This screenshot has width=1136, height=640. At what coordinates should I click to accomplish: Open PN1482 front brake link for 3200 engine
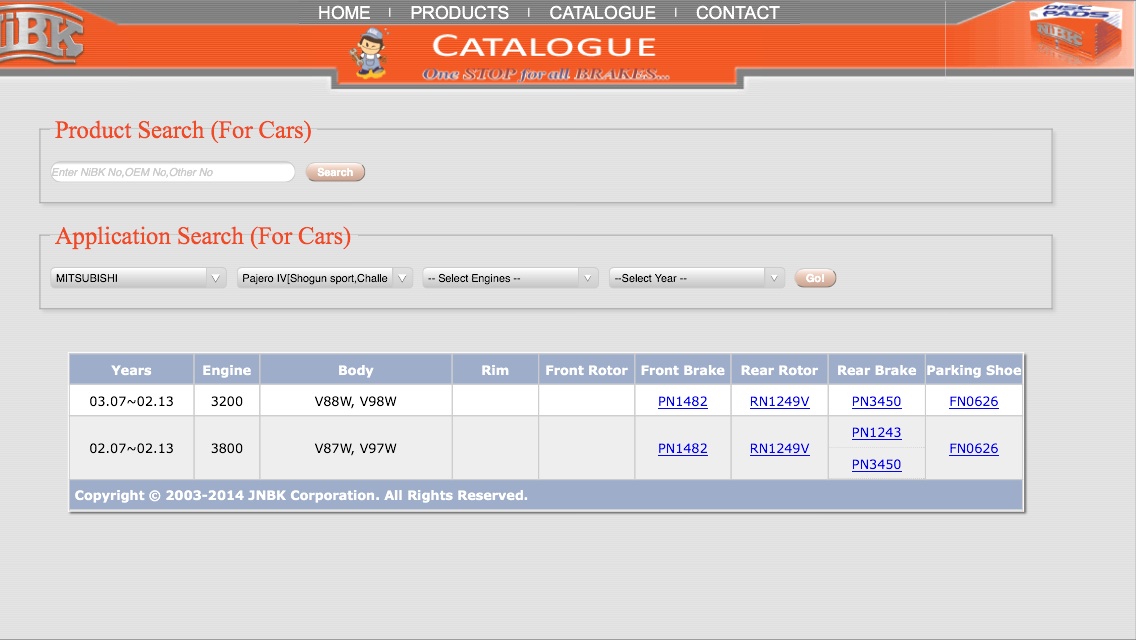682,401
